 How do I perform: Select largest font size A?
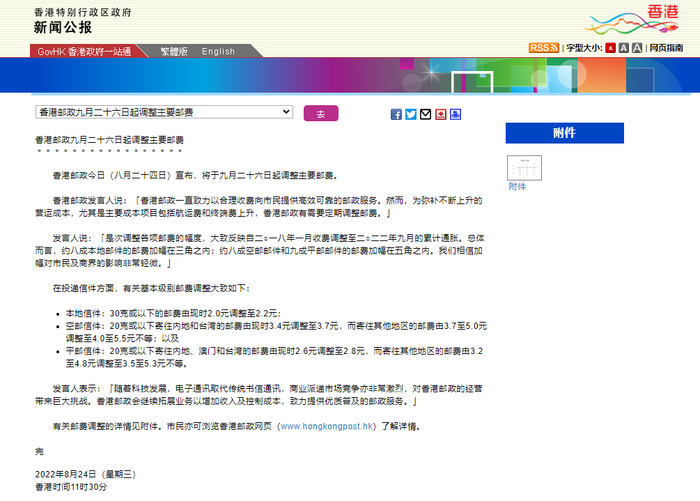637,48
